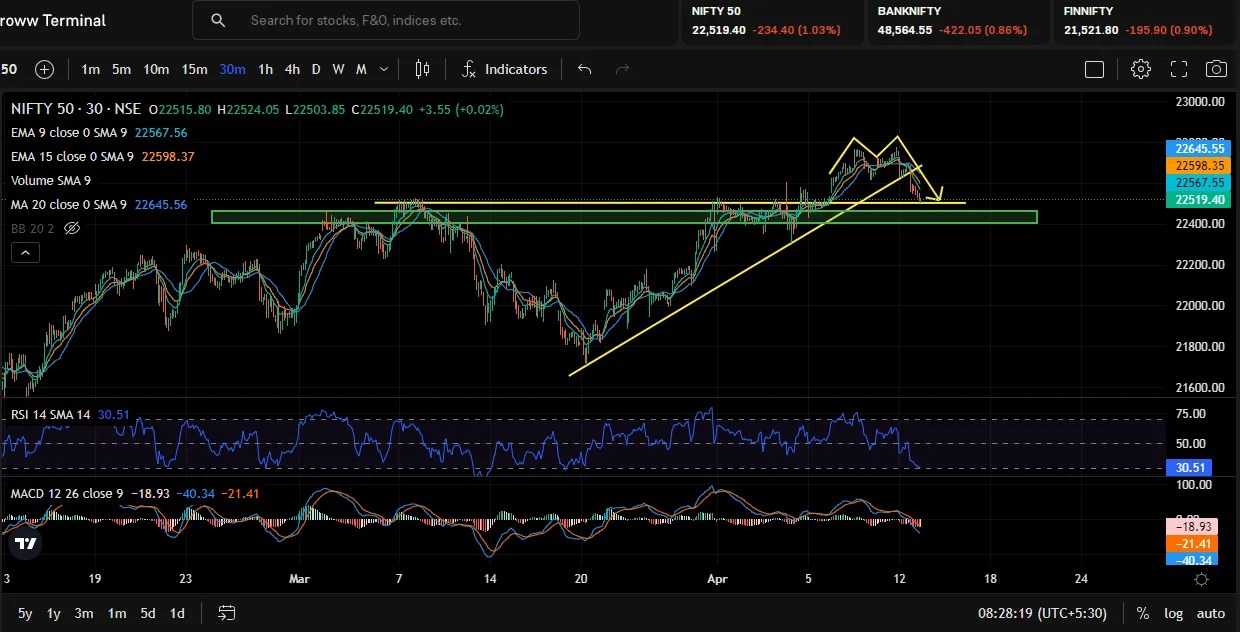This screenshot has height=632, width=1240.
Task: Open the Indicators panel
Action: click(x=504, y=69)
